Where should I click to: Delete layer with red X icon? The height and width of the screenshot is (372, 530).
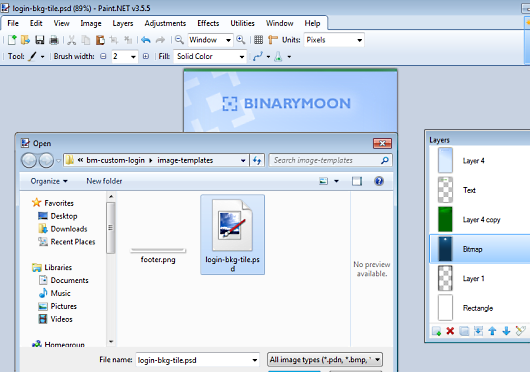click(450, 331)
